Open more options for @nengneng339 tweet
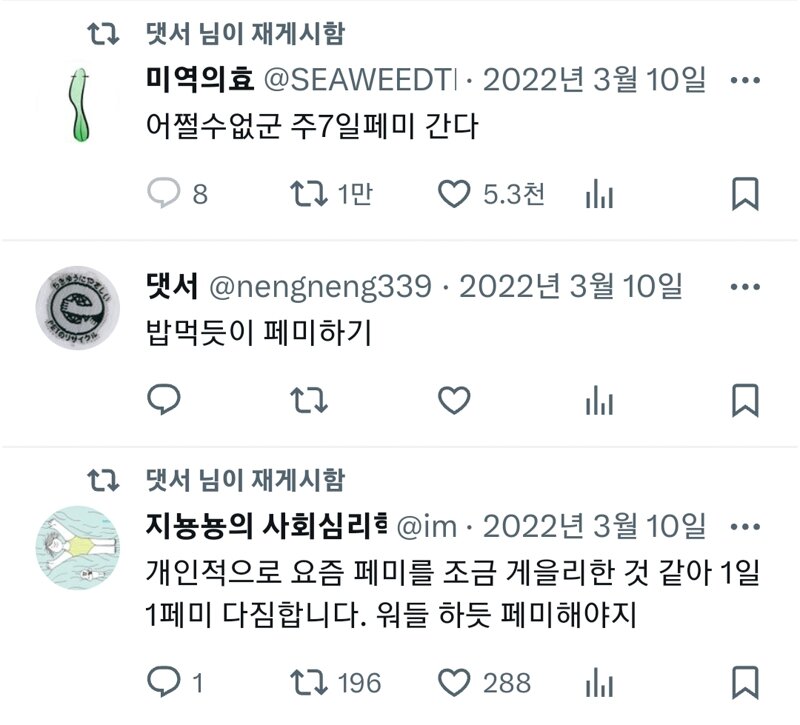Screen dimensions: 800x725 pyautogui.click(x=745, y=287)
